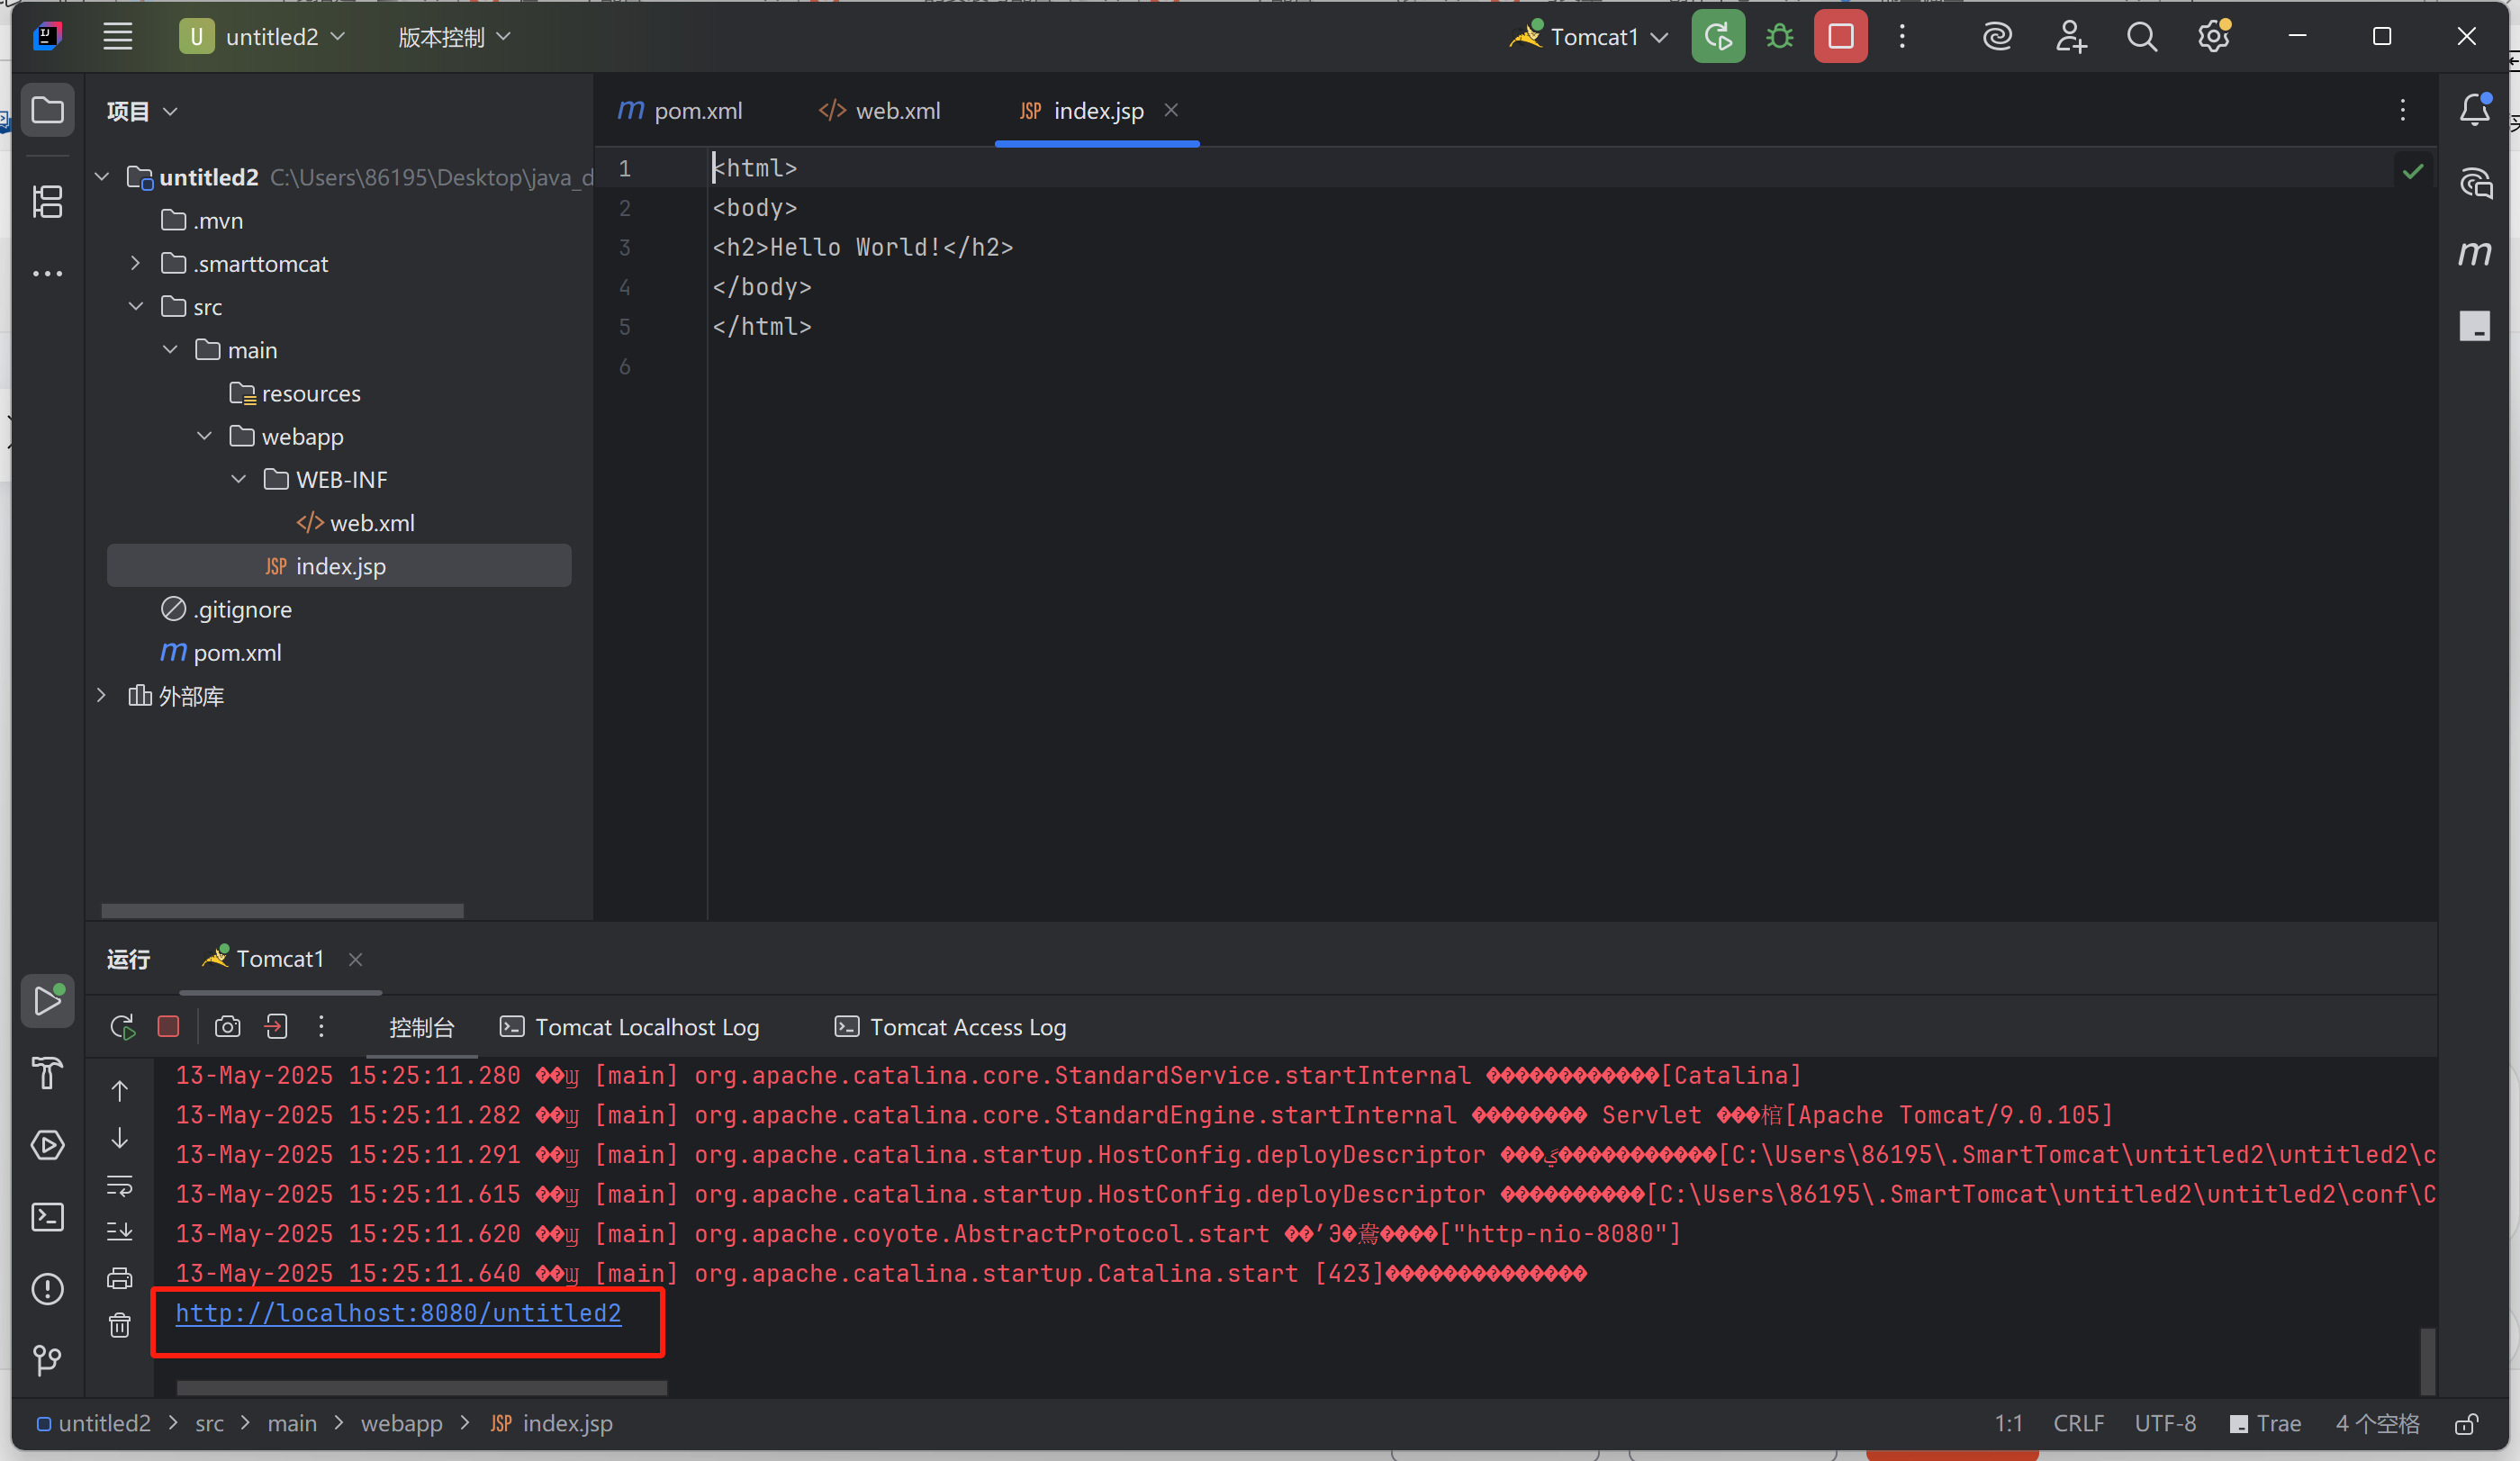Toggle soft-wrap in the console
The height and width of the screenshot is (1461, 2520).
coord(120,1186)
